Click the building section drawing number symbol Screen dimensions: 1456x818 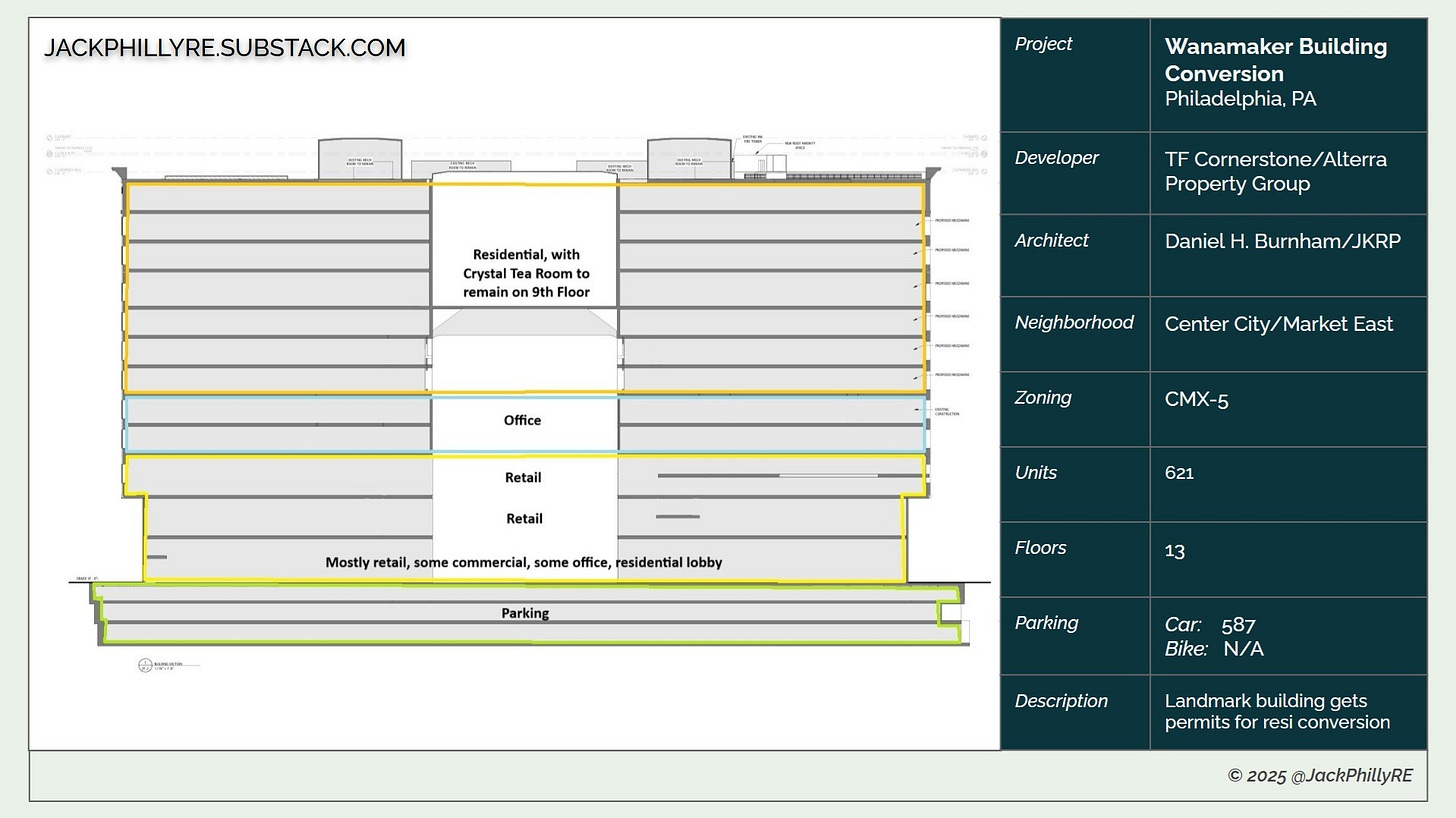[x=145, y=665]
